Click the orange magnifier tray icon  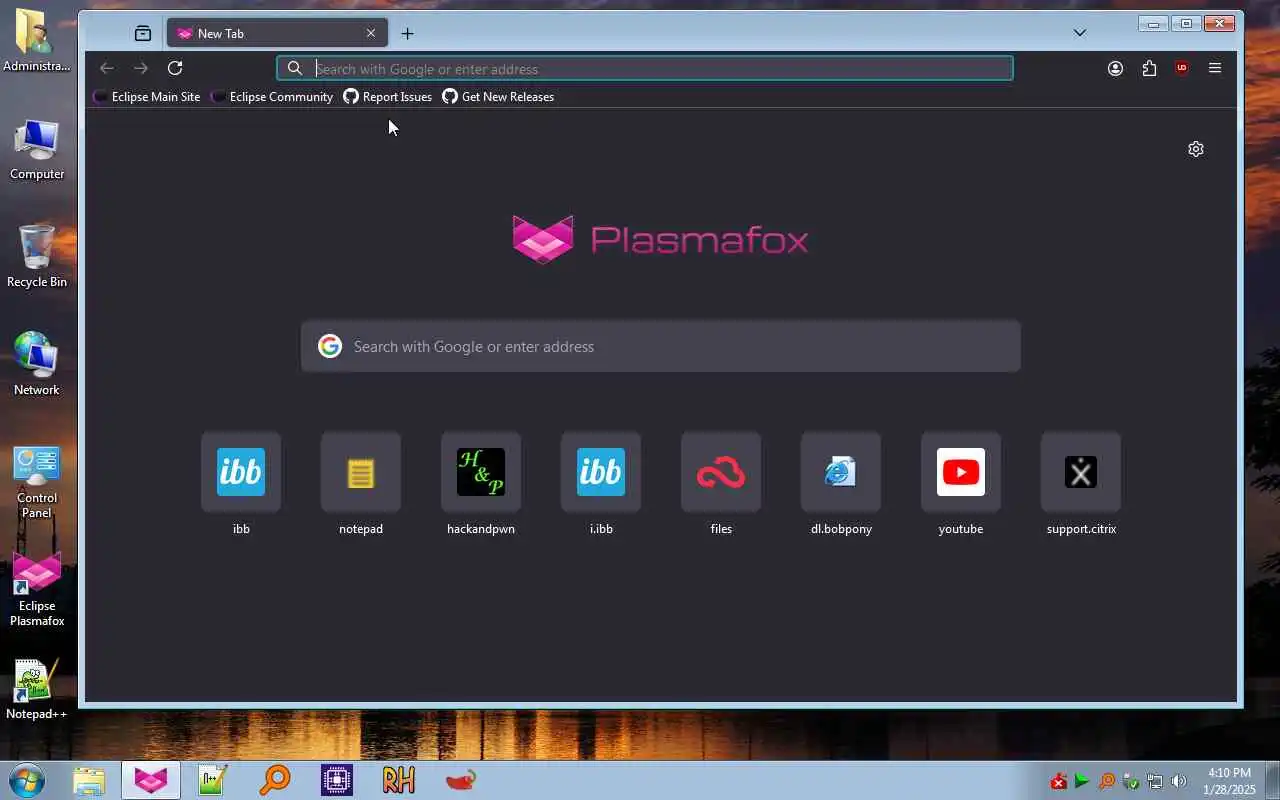(1107, 781)
